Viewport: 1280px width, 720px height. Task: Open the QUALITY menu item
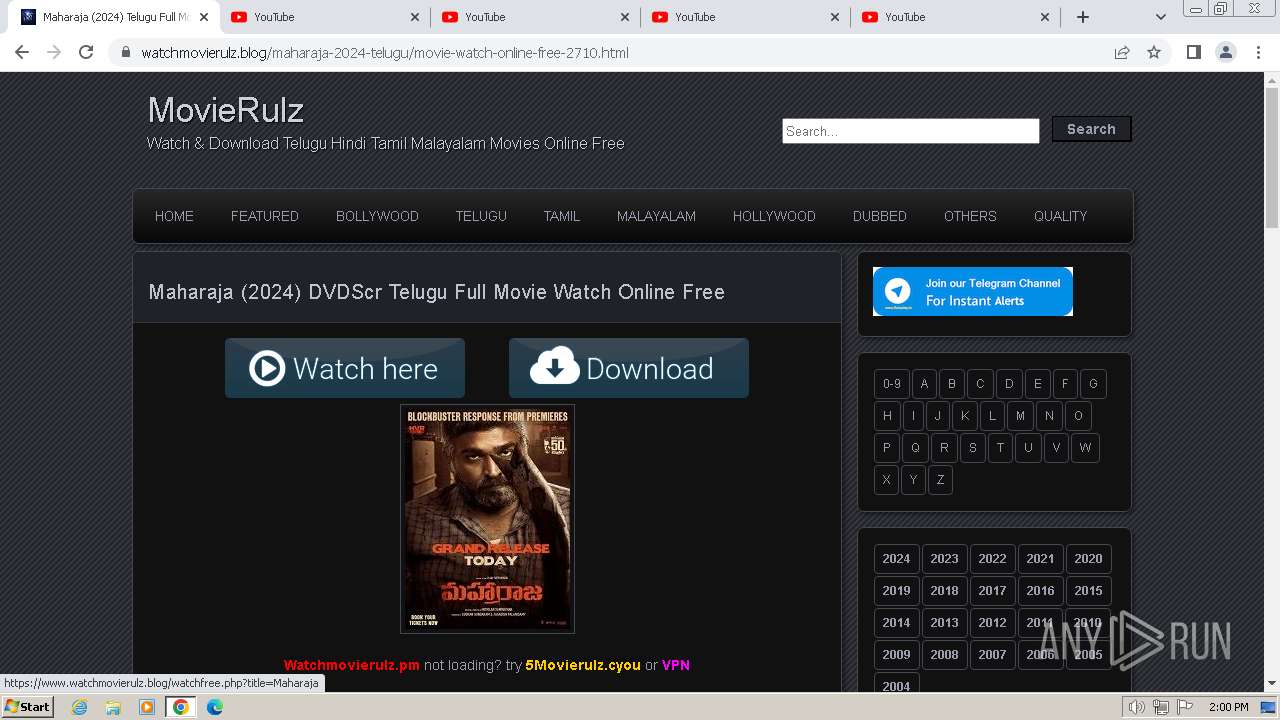click(x=1060, y=216)
